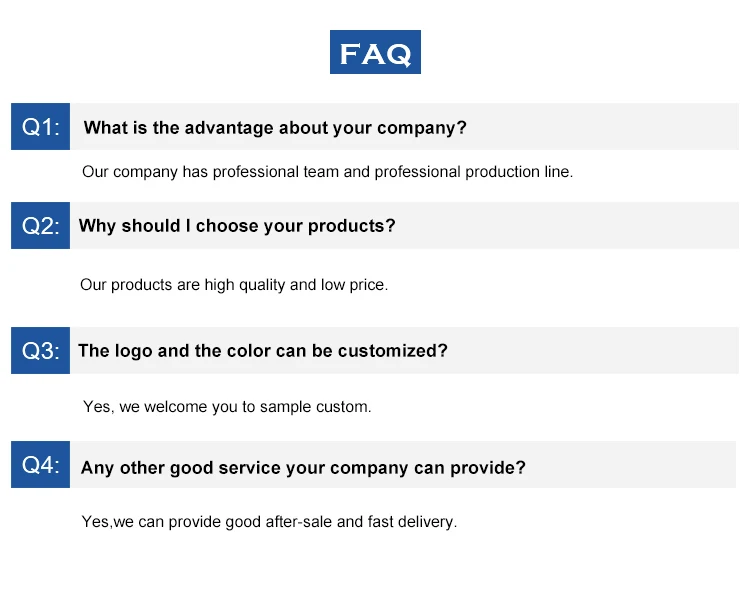This screenshot has height=599, width=750.
Task: Select the 'welcome you to sample custom' answer
Action: 227,407
